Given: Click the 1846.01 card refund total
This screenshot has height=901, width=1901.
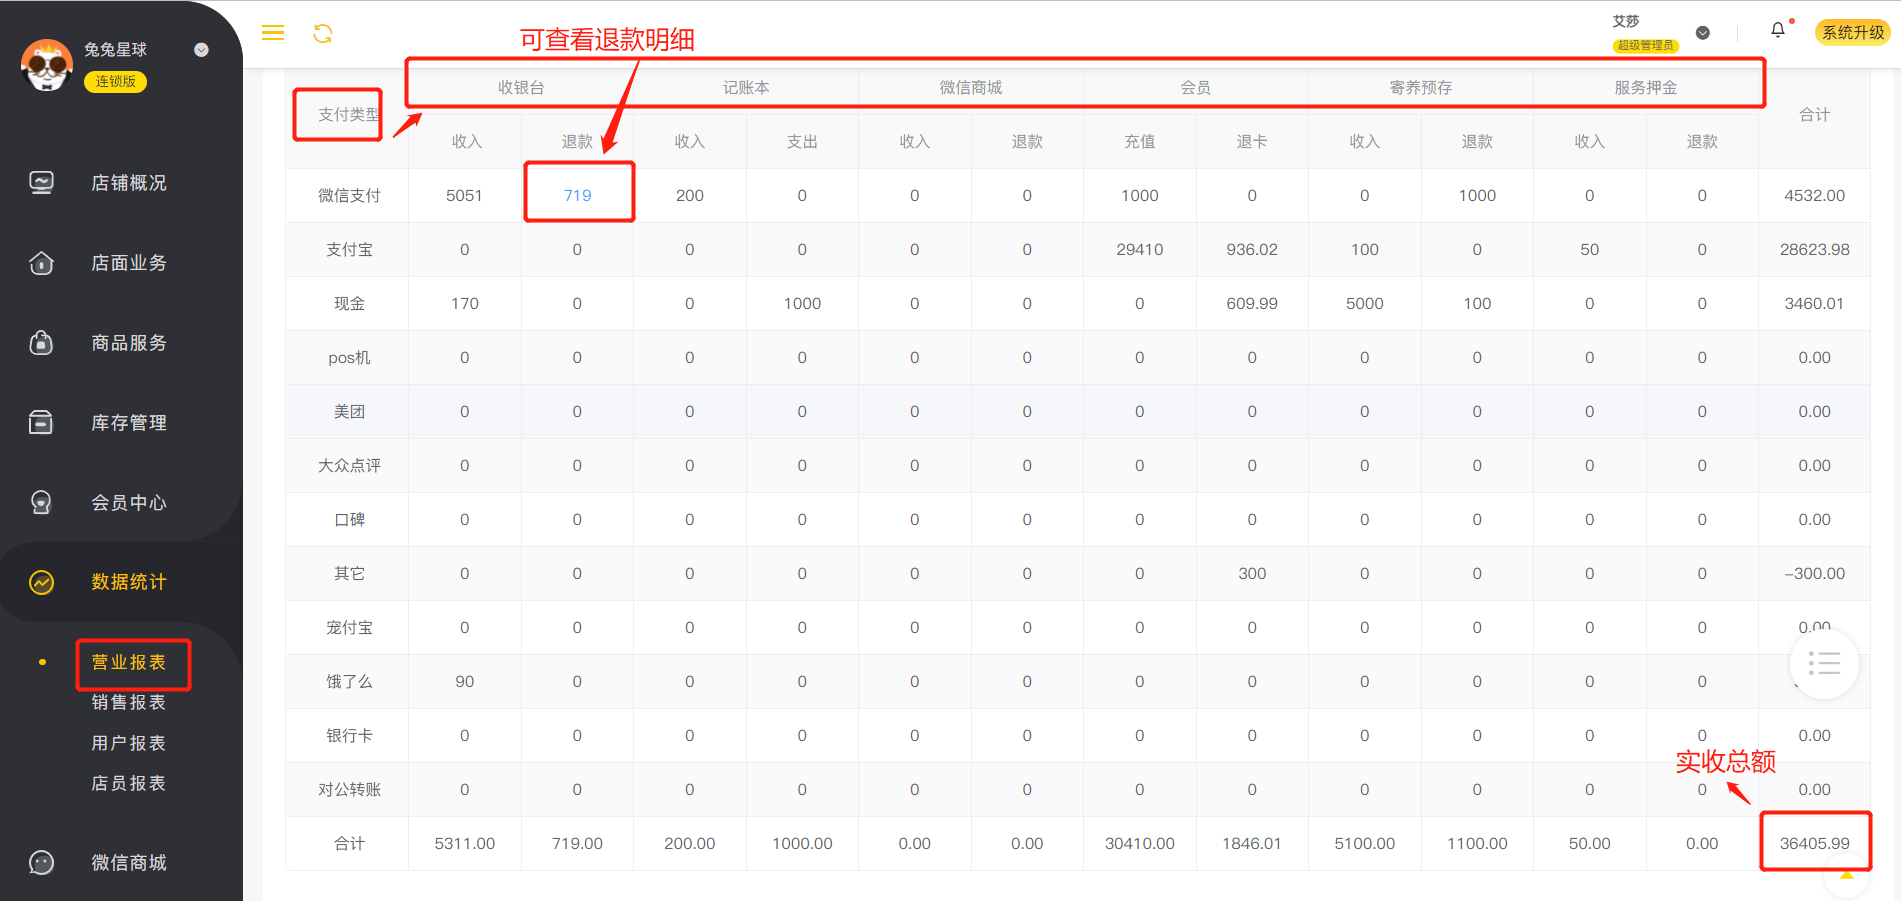Looking at the screenshot, I should (1252, 843).
